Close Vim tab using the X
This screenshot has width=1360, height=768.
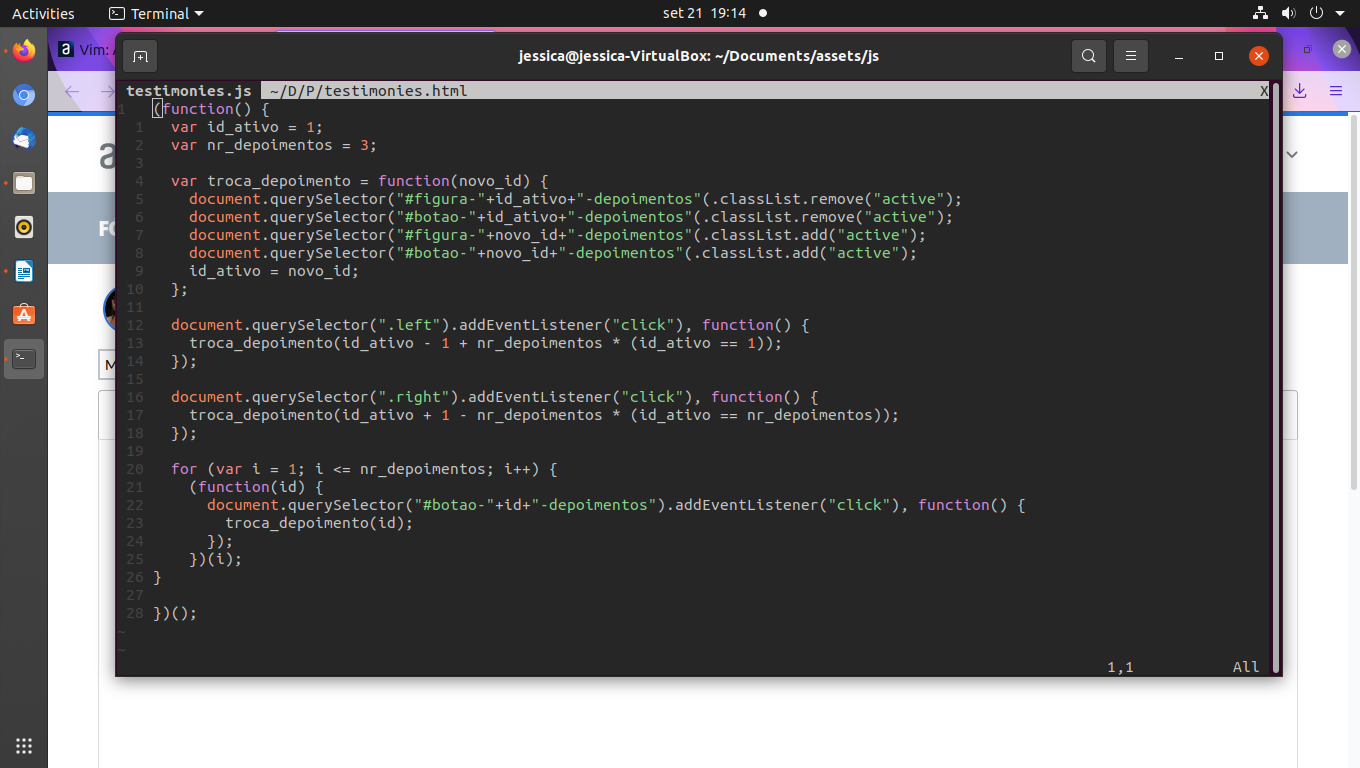(x=1264, y=91)
